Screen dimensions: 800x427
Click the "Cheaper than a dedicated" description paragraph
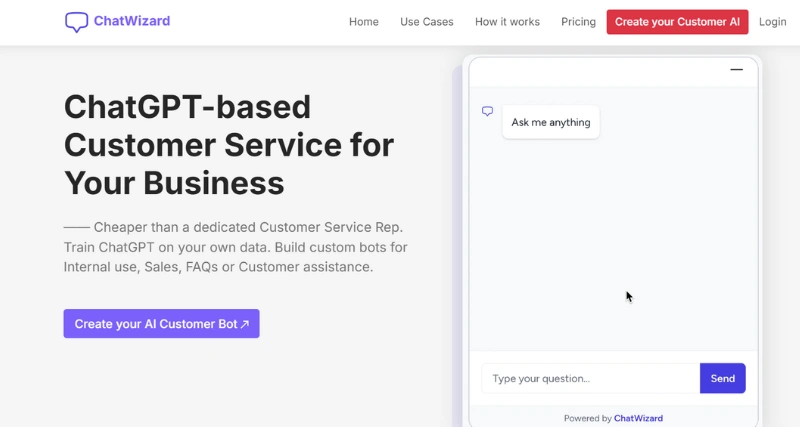235,247
